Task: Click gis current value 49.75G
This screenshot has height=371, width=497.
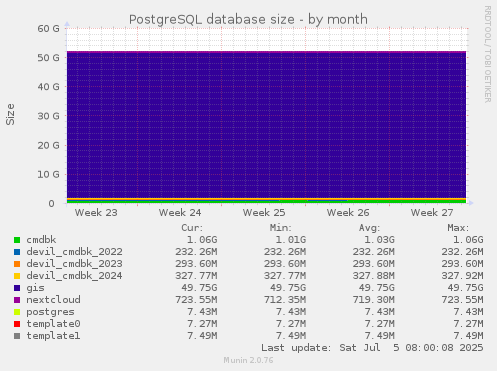Action: pos(199,288)
